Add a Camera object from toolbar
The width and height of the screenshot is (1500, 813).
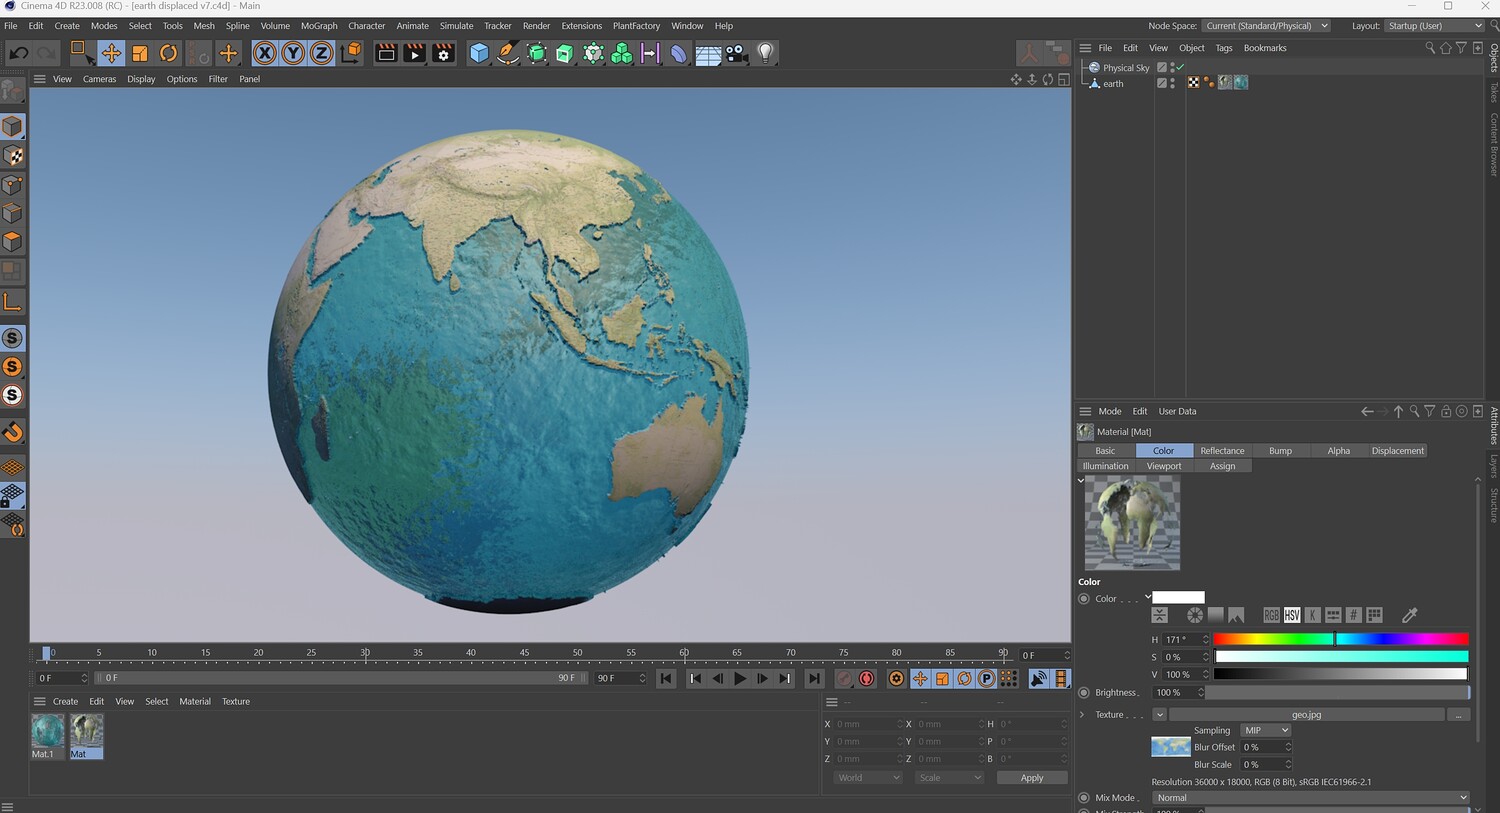point(737,53)
